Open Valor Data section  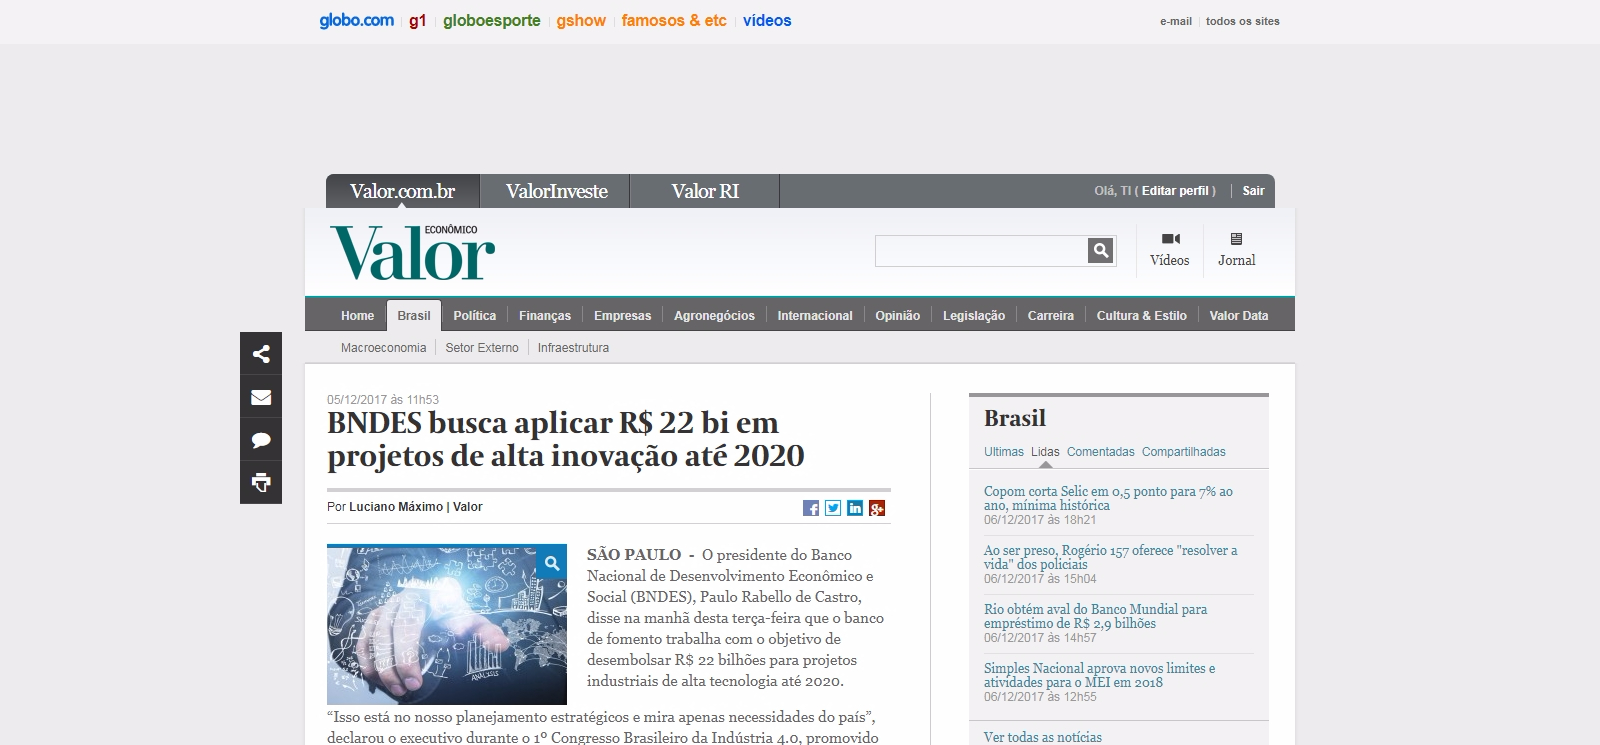[x=1239, y=316]
